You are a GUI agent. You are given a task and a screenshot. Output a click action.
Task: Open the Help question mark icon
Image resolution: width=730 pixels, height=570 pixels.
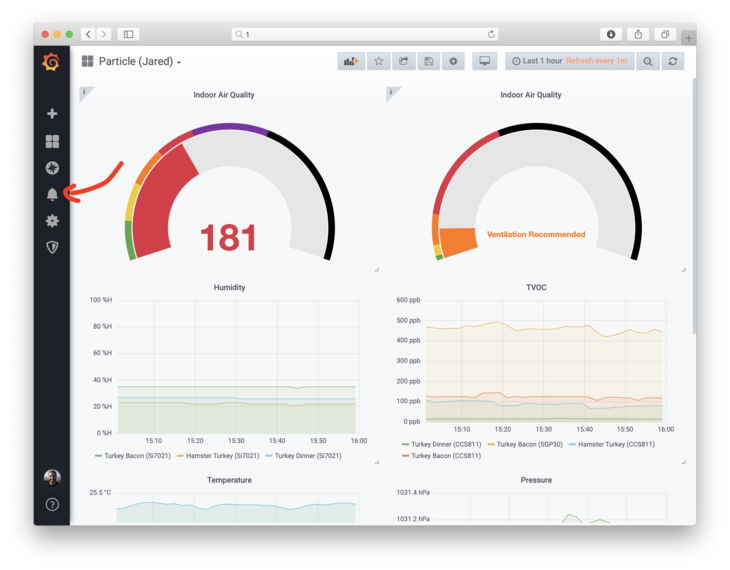coord(52,504)
